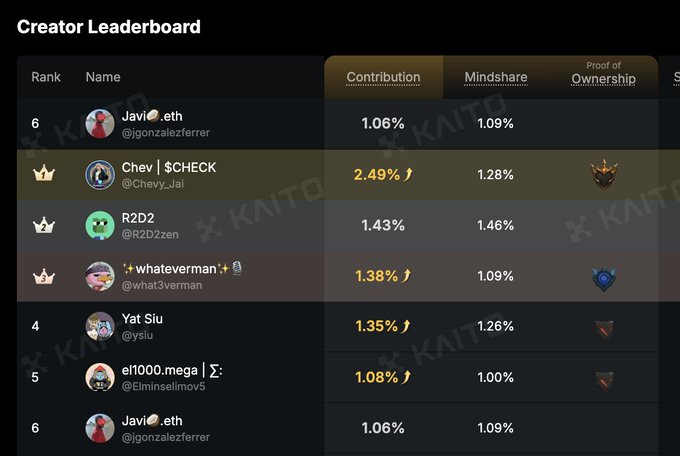This screenshot has height=456, width=680.
Task: Select the Proof of Ownership column header
Action: [603, 75]
